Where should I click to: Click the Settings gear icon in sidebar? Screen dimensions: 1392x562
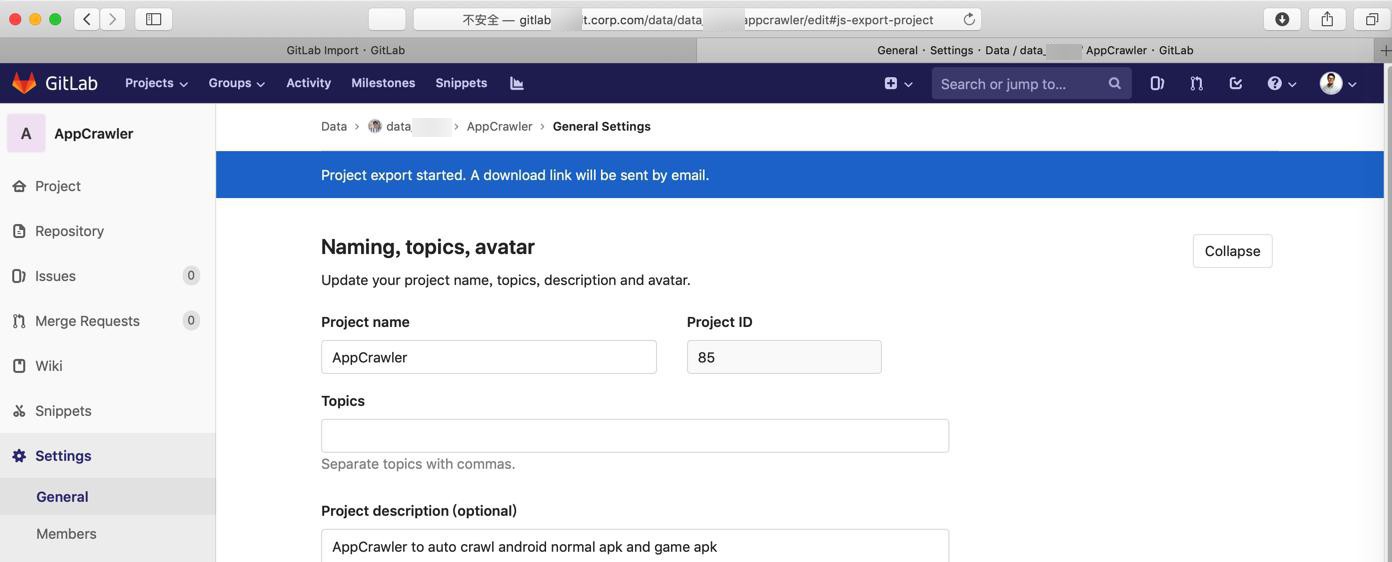[19, 456]
